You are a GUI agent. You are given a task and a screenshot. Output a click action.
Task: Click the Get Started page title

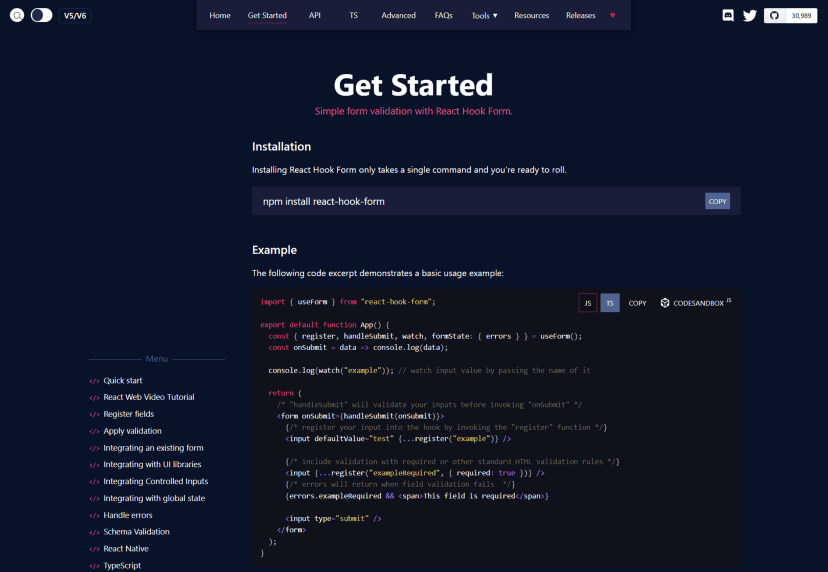[413, 85]
